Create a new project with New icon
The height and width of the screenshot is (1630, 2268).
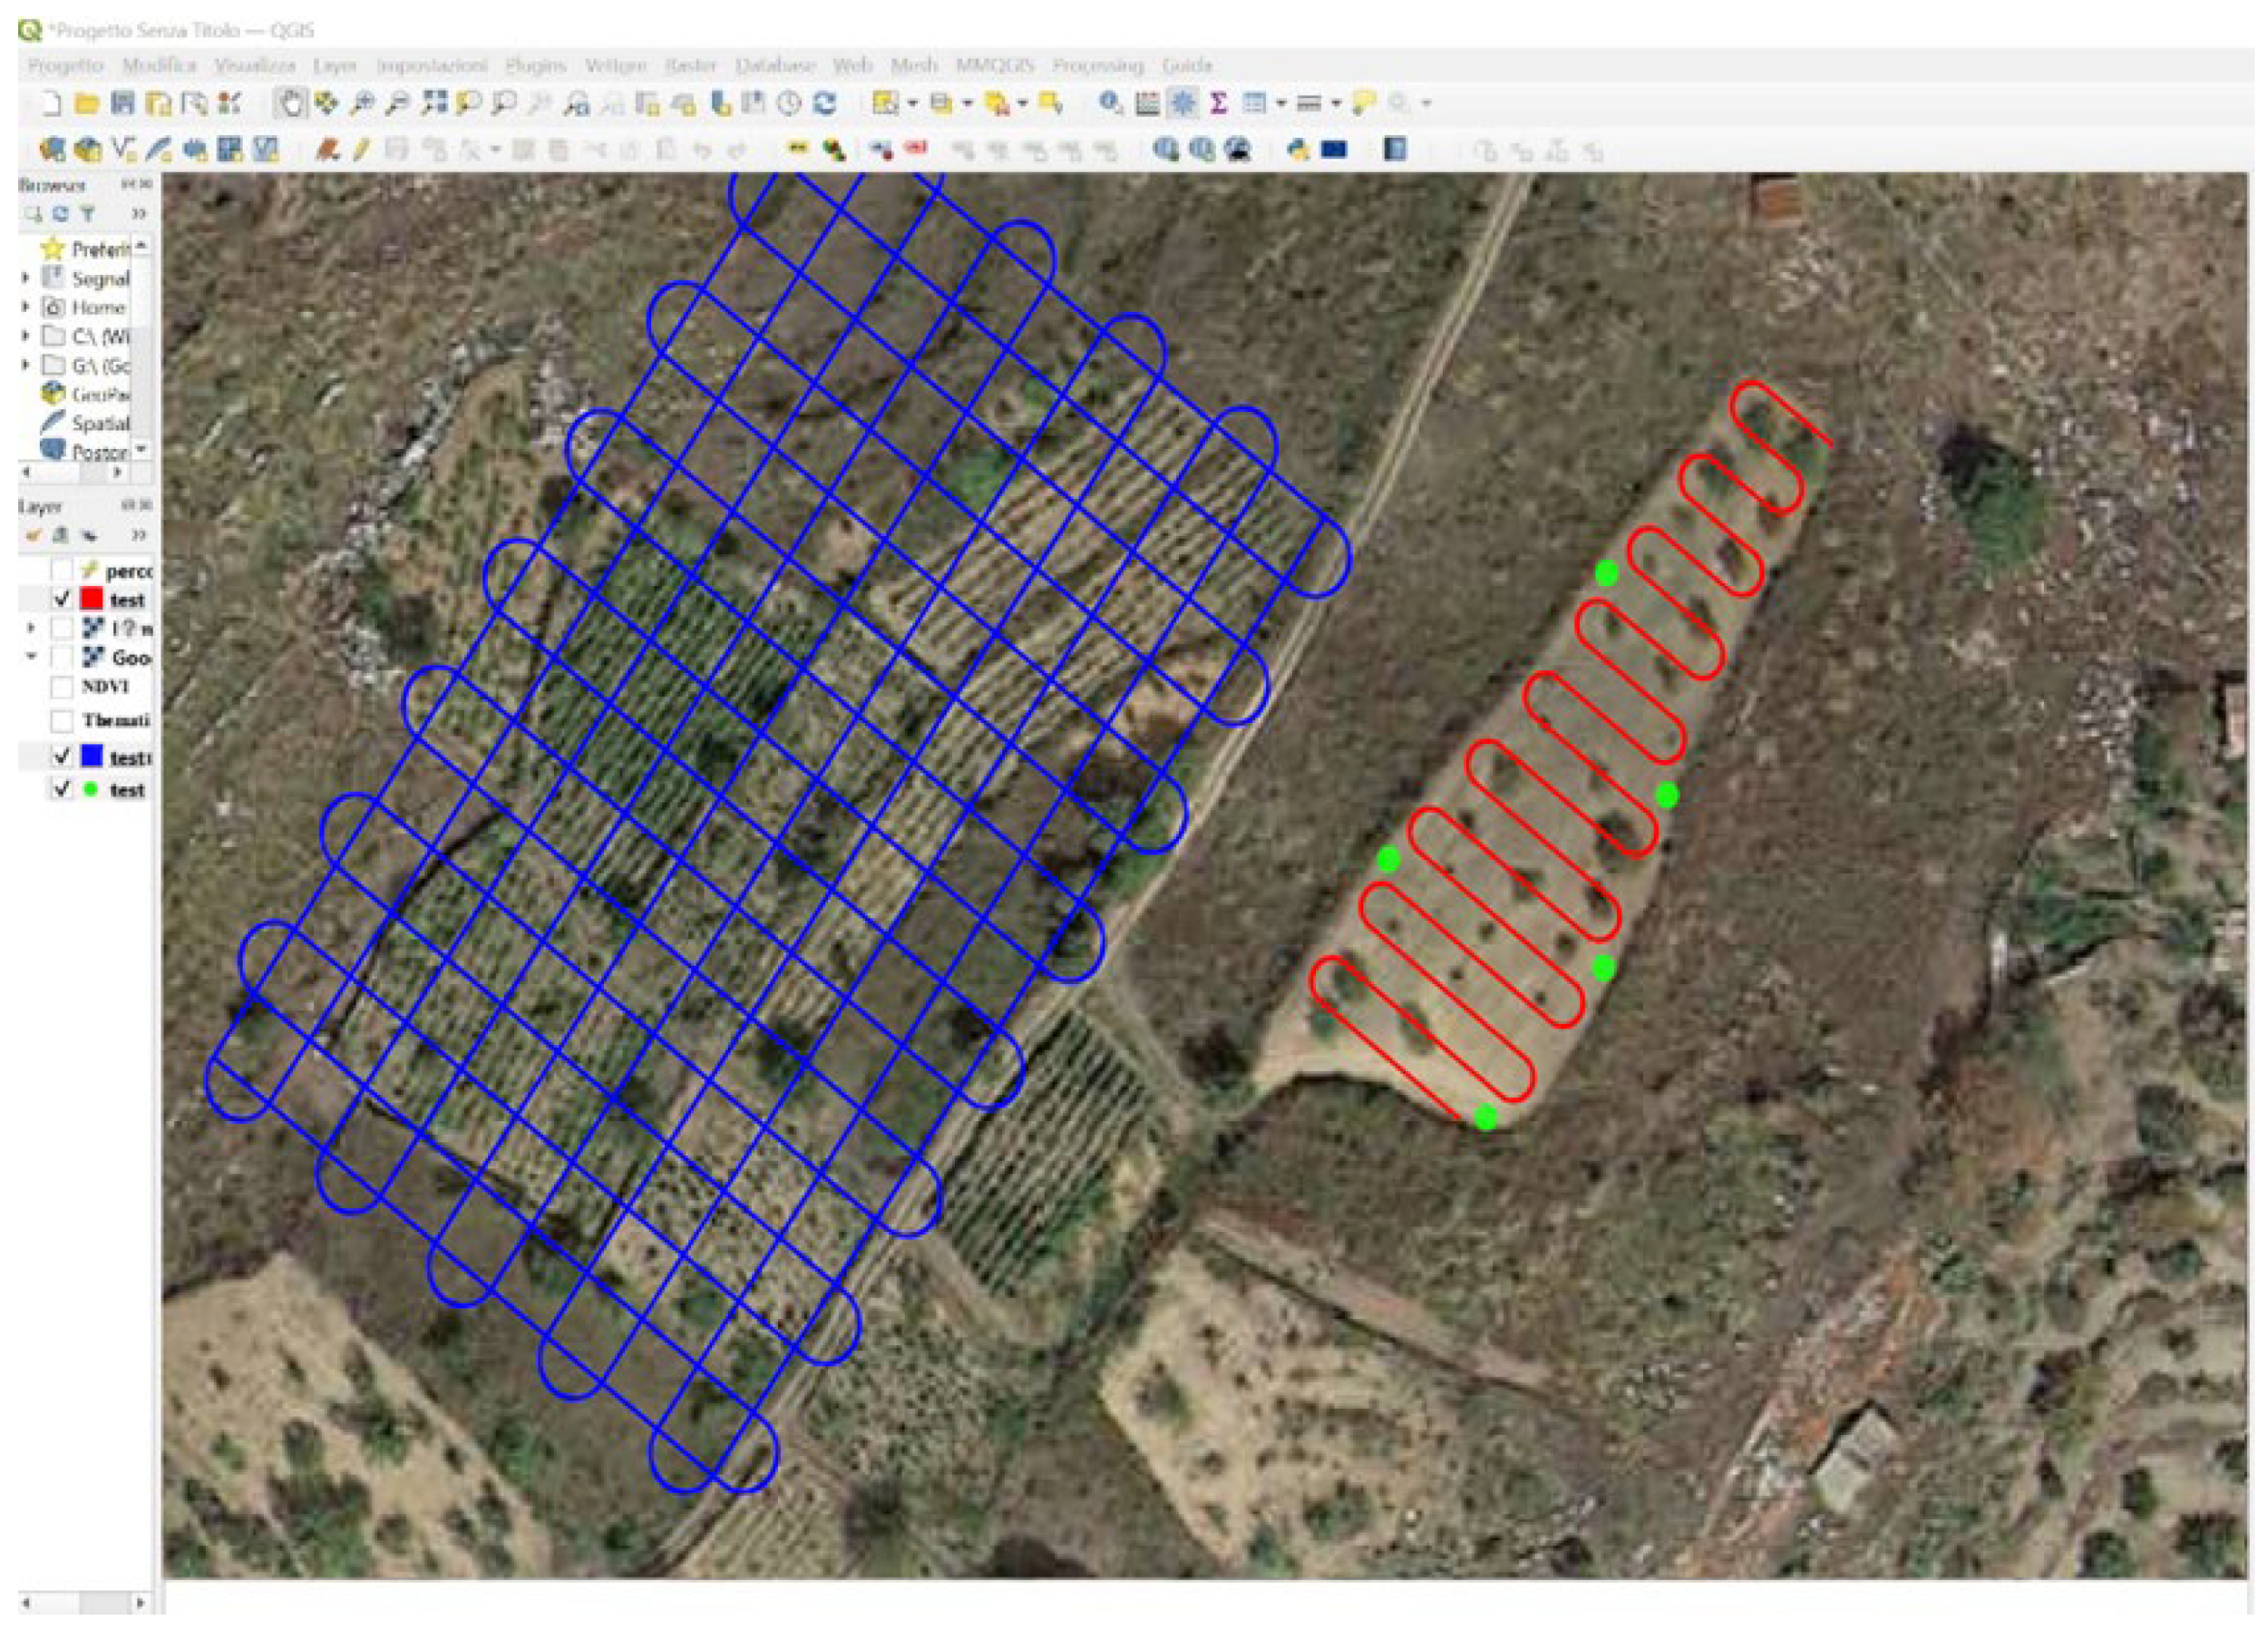click(x=51, y=103)
